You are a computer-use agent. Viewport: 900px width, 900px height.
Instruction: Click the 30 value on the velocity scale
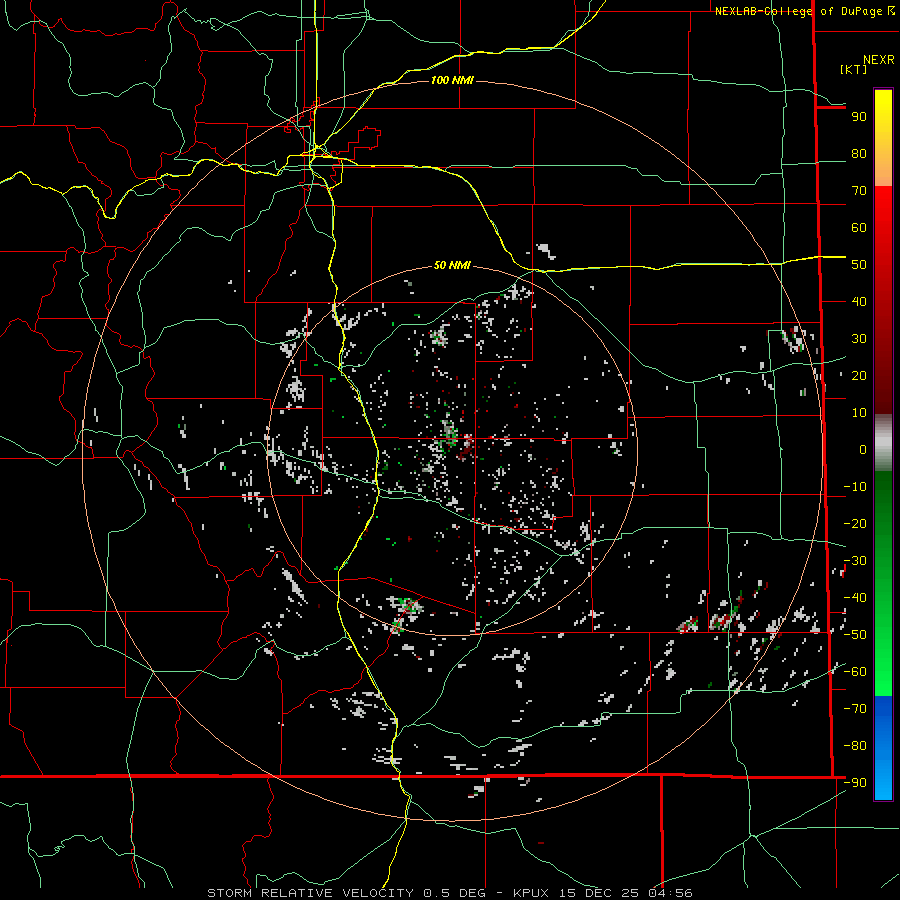pos(859,339)
